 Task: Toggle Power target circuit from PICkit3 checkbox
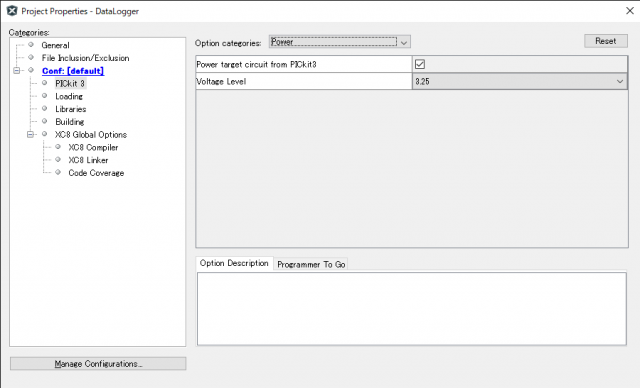point(420,64)
